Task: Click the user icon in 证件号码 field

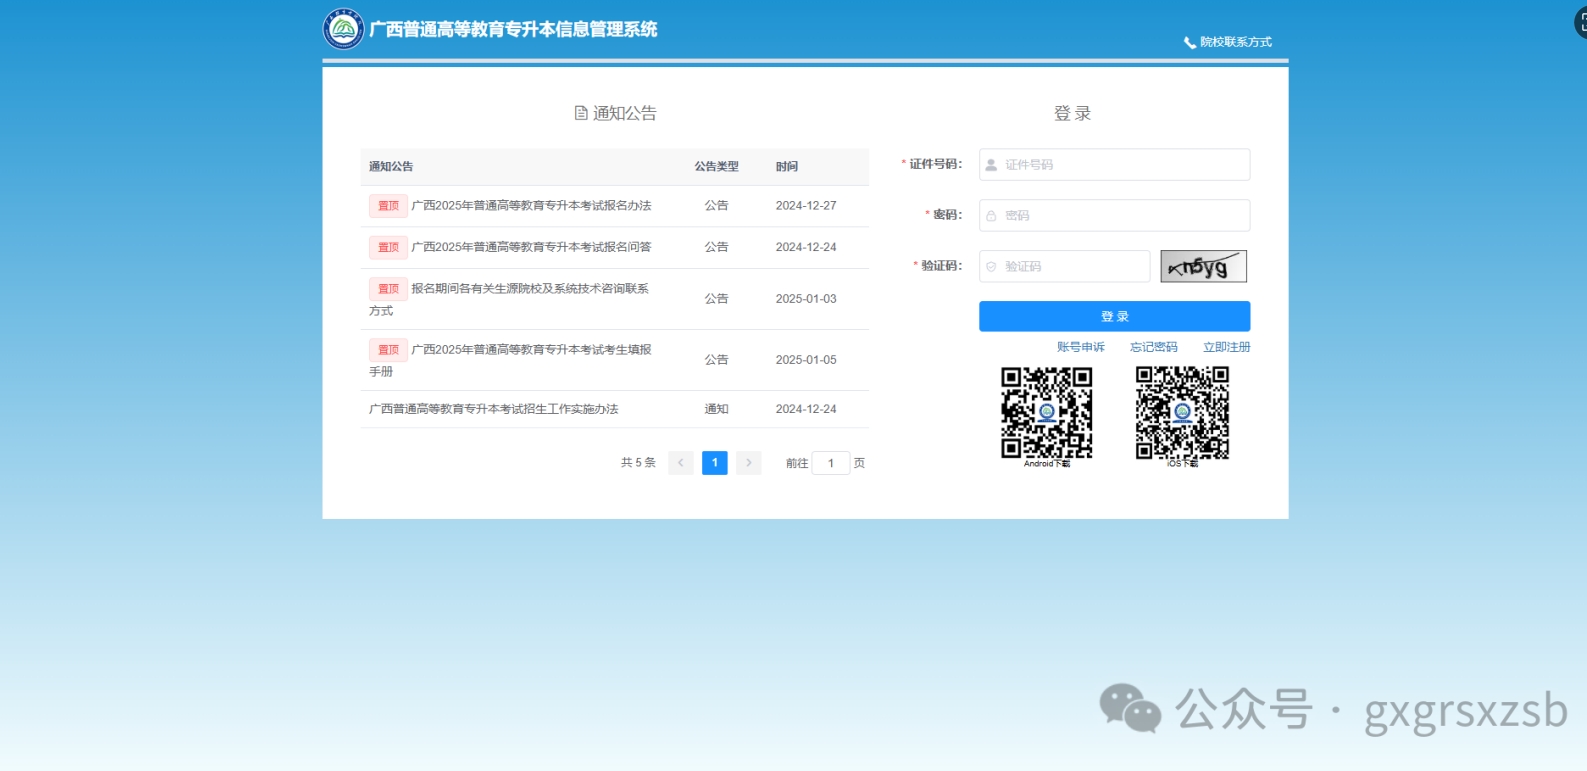Action: click(x=992, y=165)
